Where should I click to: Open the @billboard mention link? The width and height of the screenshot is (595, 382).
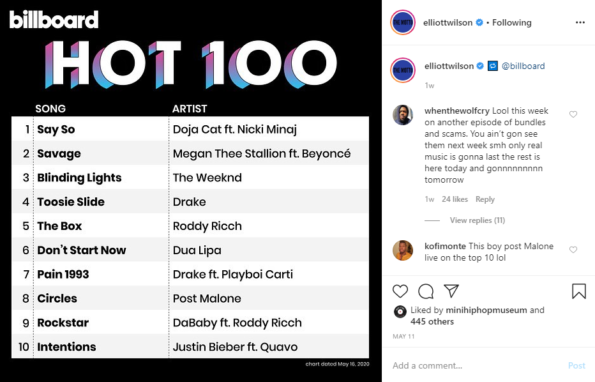coord(523,66)
